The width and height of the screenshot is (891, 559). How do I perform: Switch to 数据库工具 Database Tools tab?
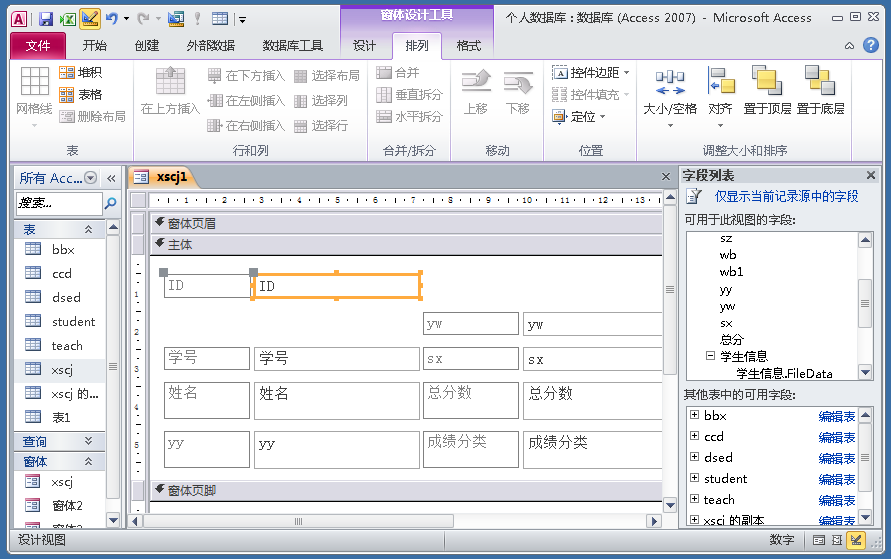tap(292, 45)
